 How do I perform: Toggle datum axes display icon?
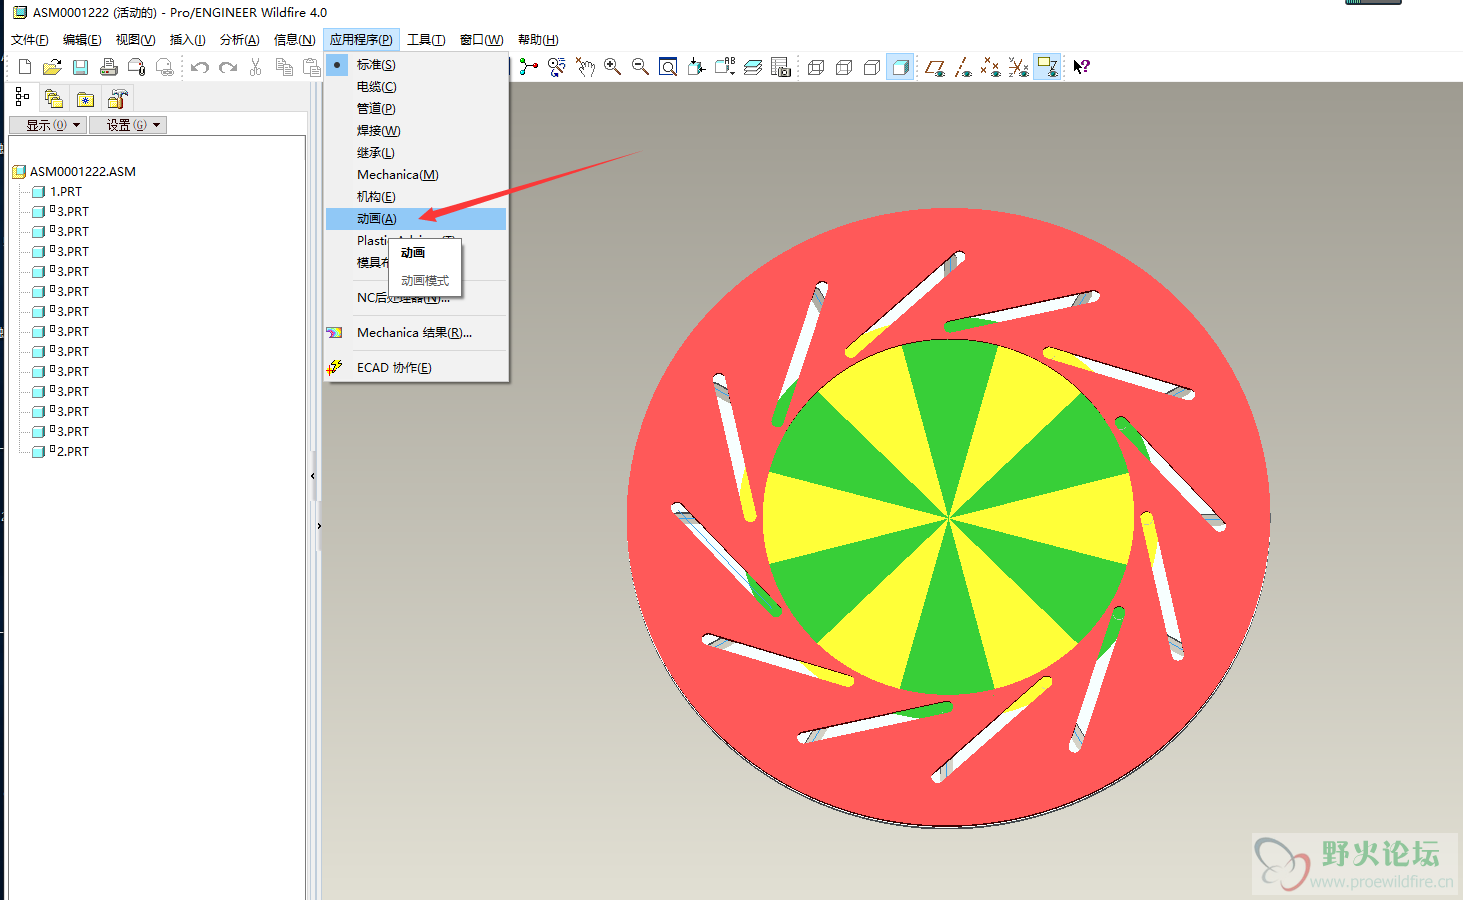pyautogui.click(x=962, y=67)
